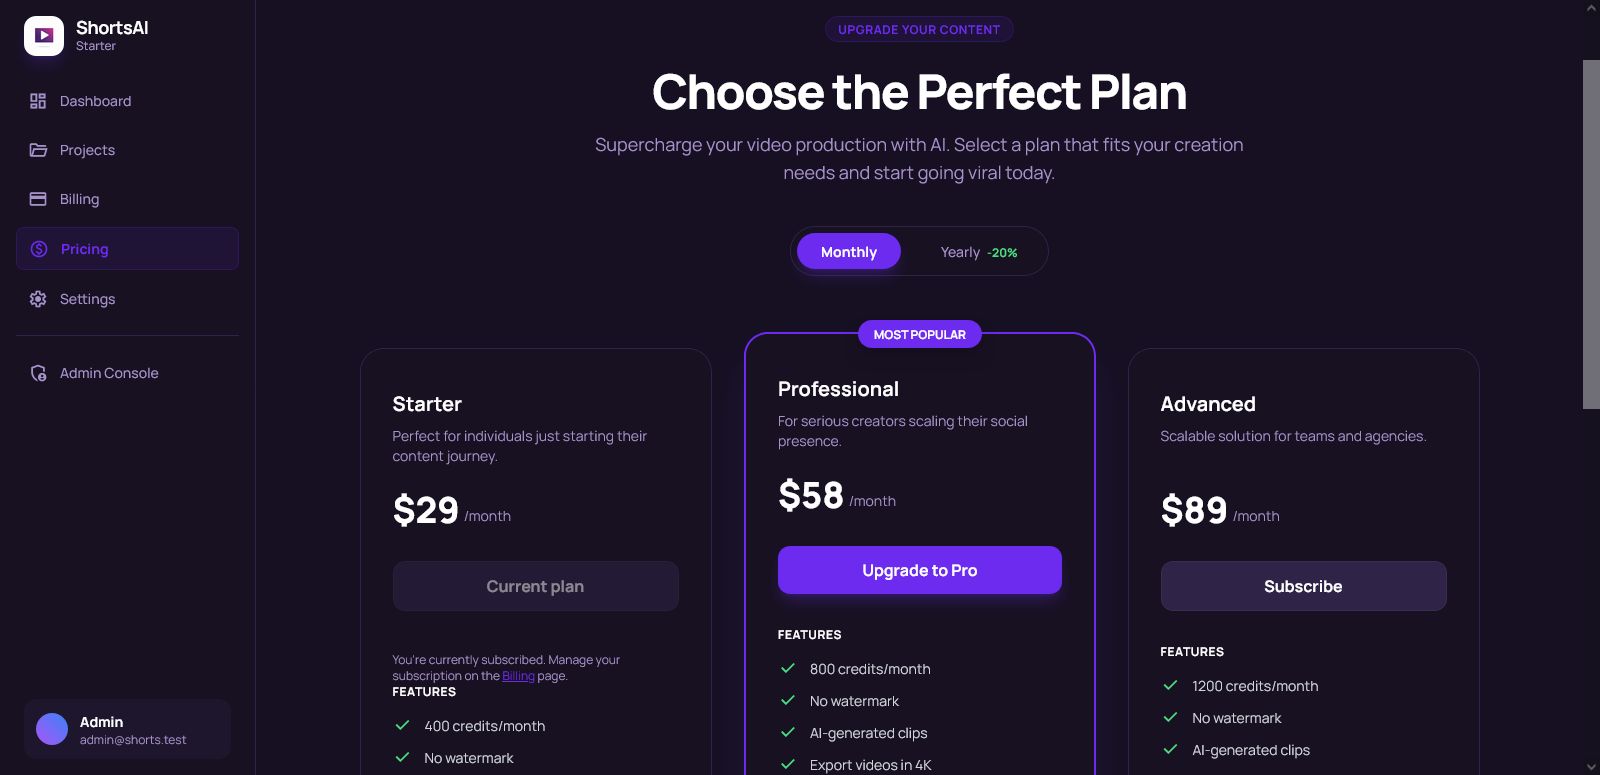Open the Admin Console page
Image resolution: width=1600 pixels, height=775 pixels.
(x=109, y=373)
